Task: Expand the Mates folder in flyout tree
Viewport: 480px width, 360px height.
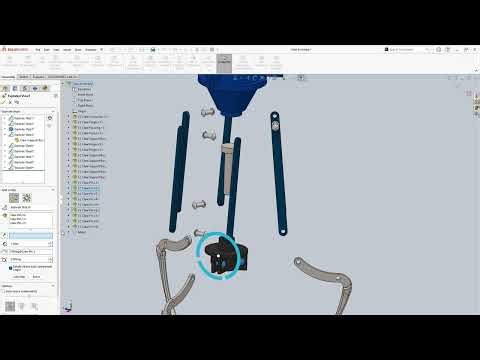Action: coord(69,232)
